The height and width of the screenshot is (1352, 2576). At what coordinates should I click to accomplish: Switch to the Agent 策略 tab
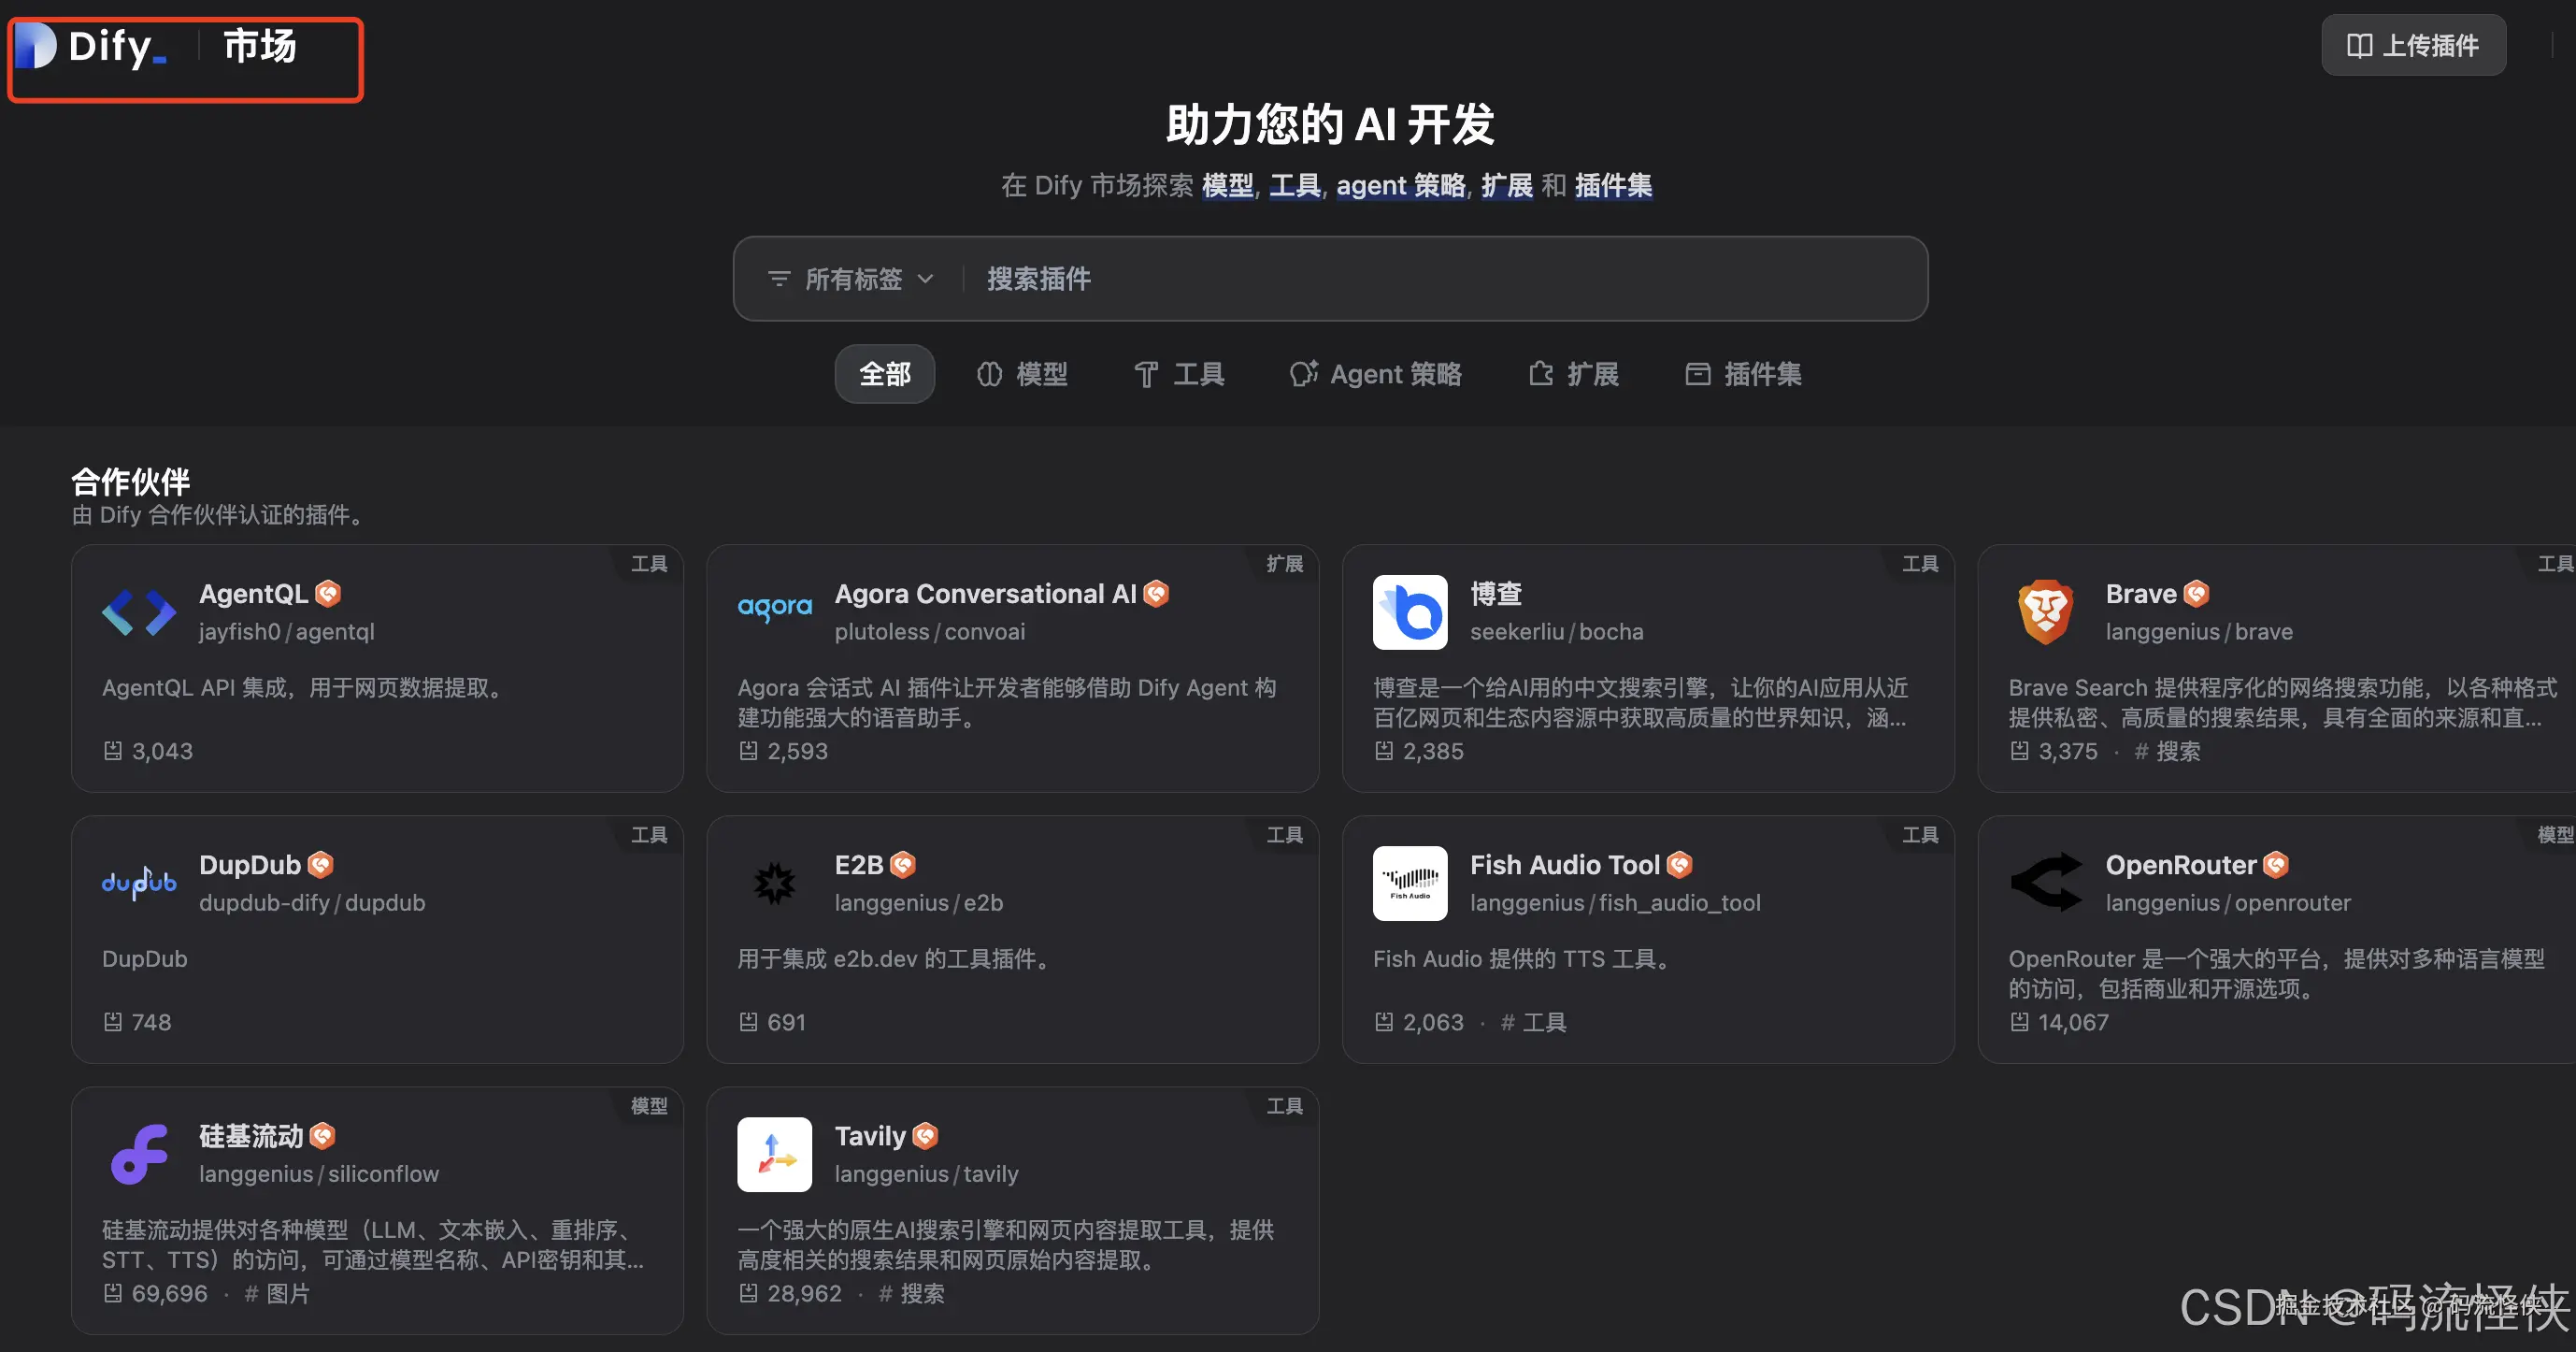click(1376, 374)
